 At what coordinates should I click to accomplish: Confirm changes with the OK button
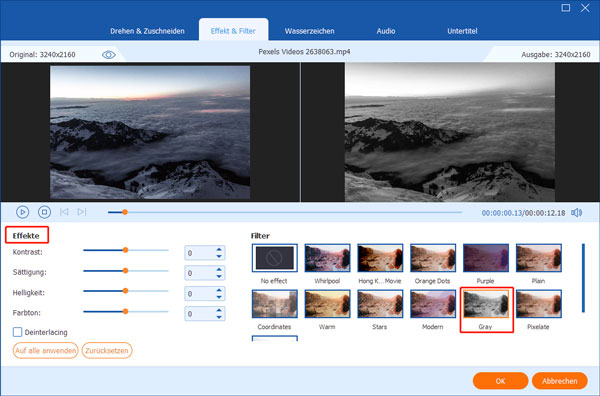(x=500, y=381)
